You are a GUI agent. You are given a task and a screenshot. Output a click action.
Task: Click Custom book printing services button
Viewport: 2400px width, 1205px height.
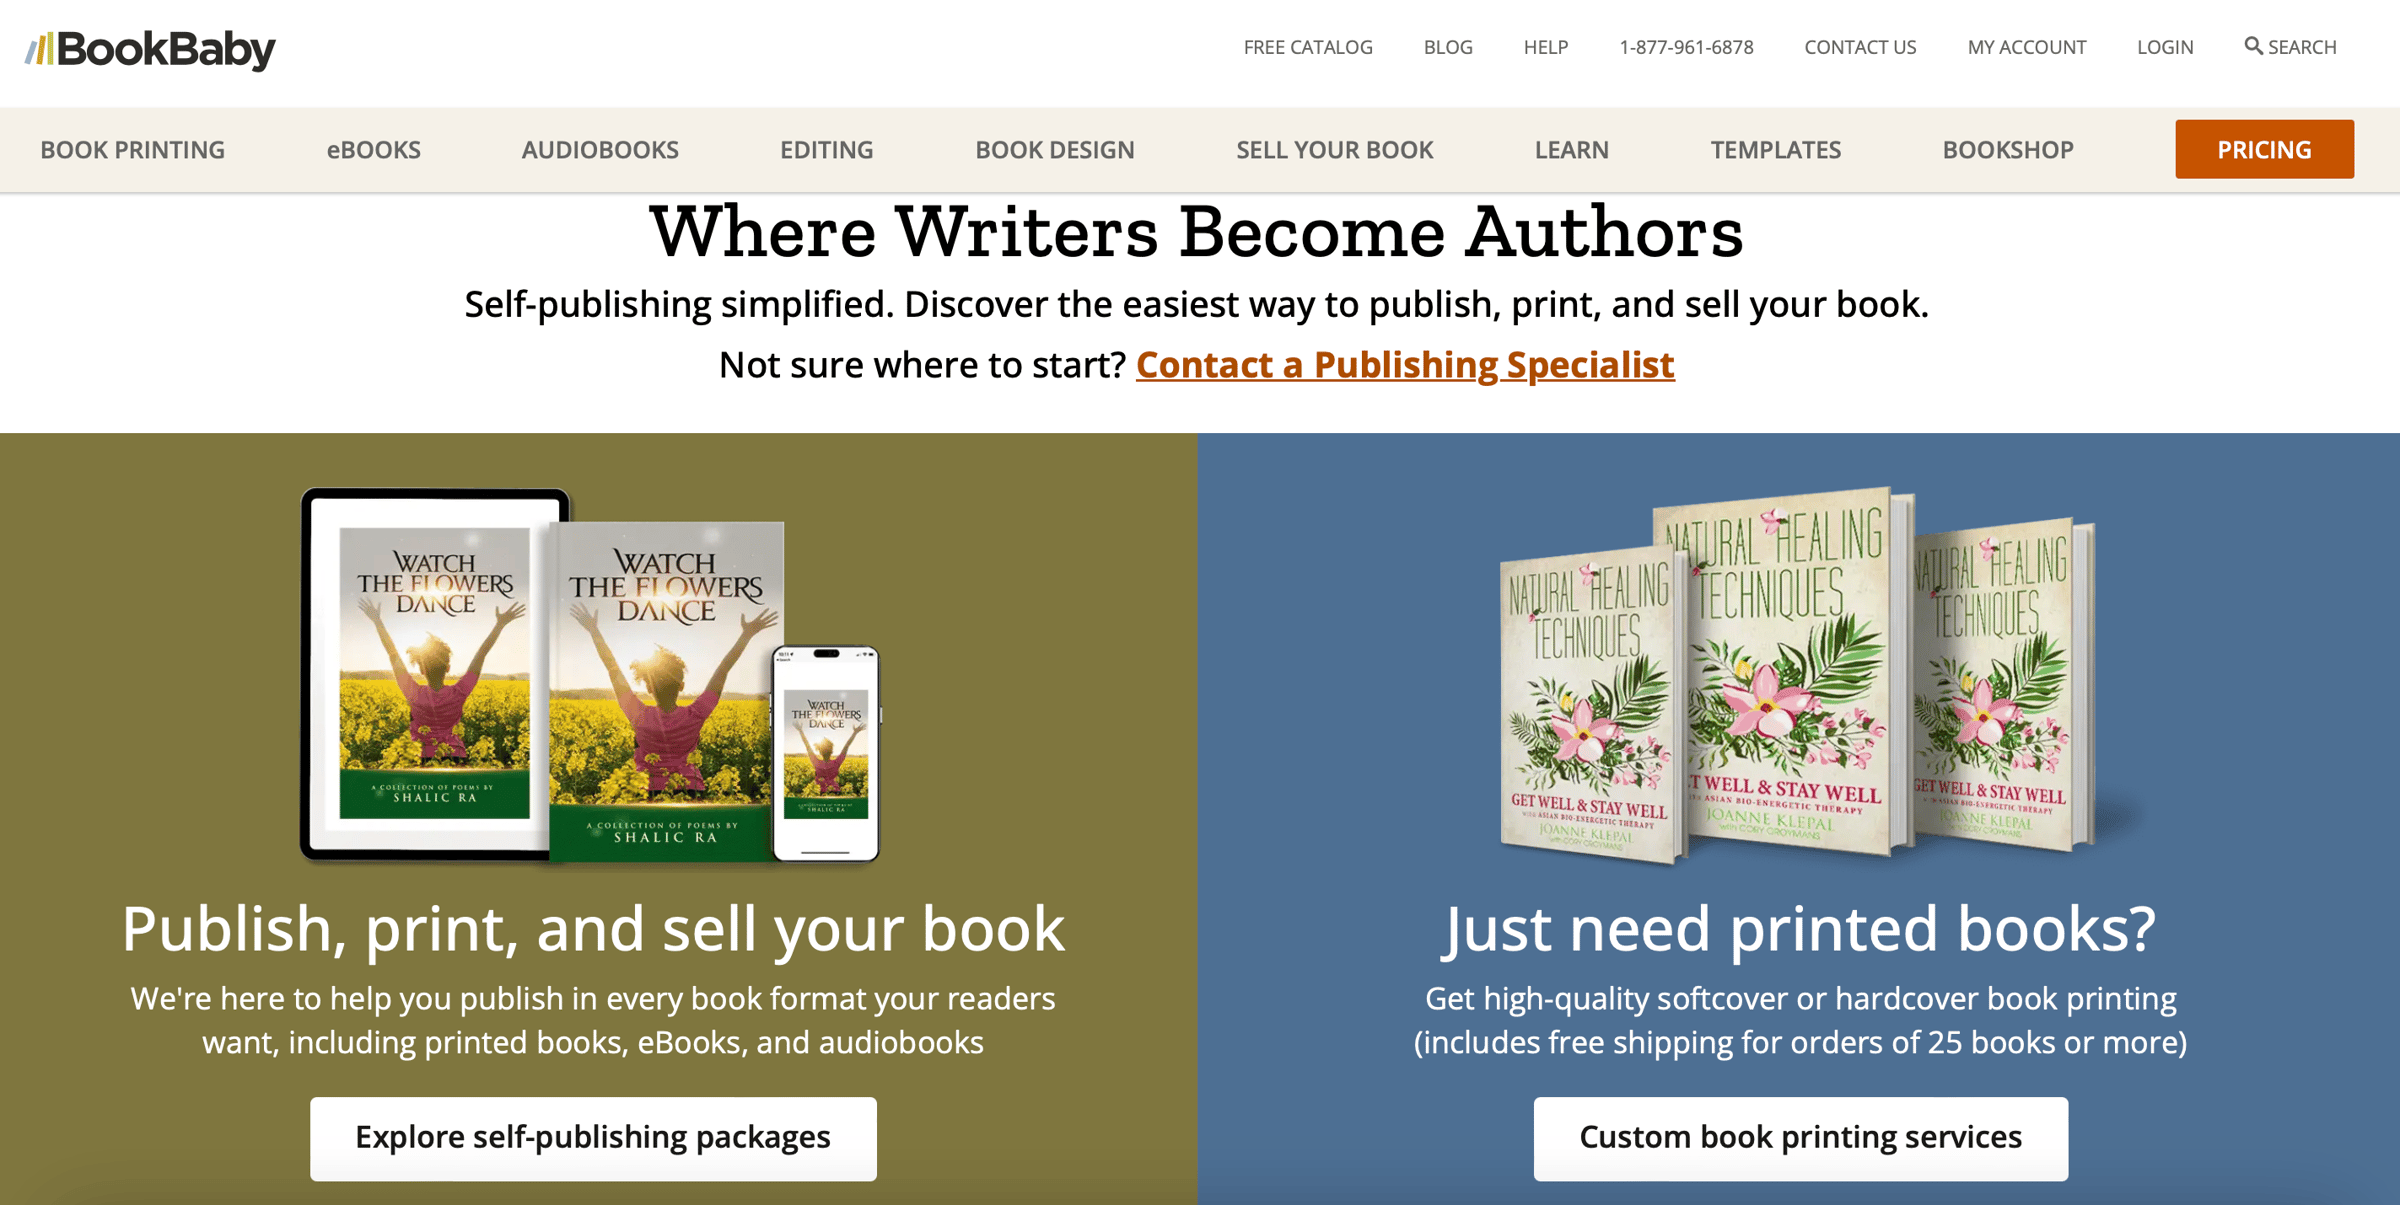pos(1800,1138)
